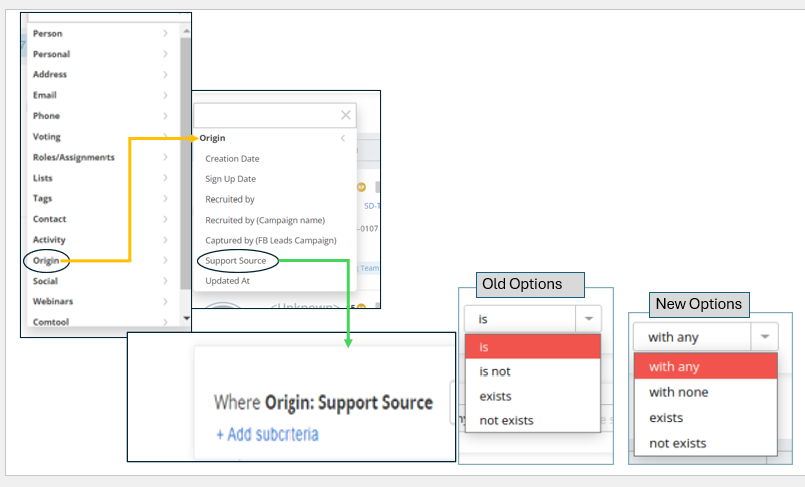Click the Recruited by option

(230, 199)
